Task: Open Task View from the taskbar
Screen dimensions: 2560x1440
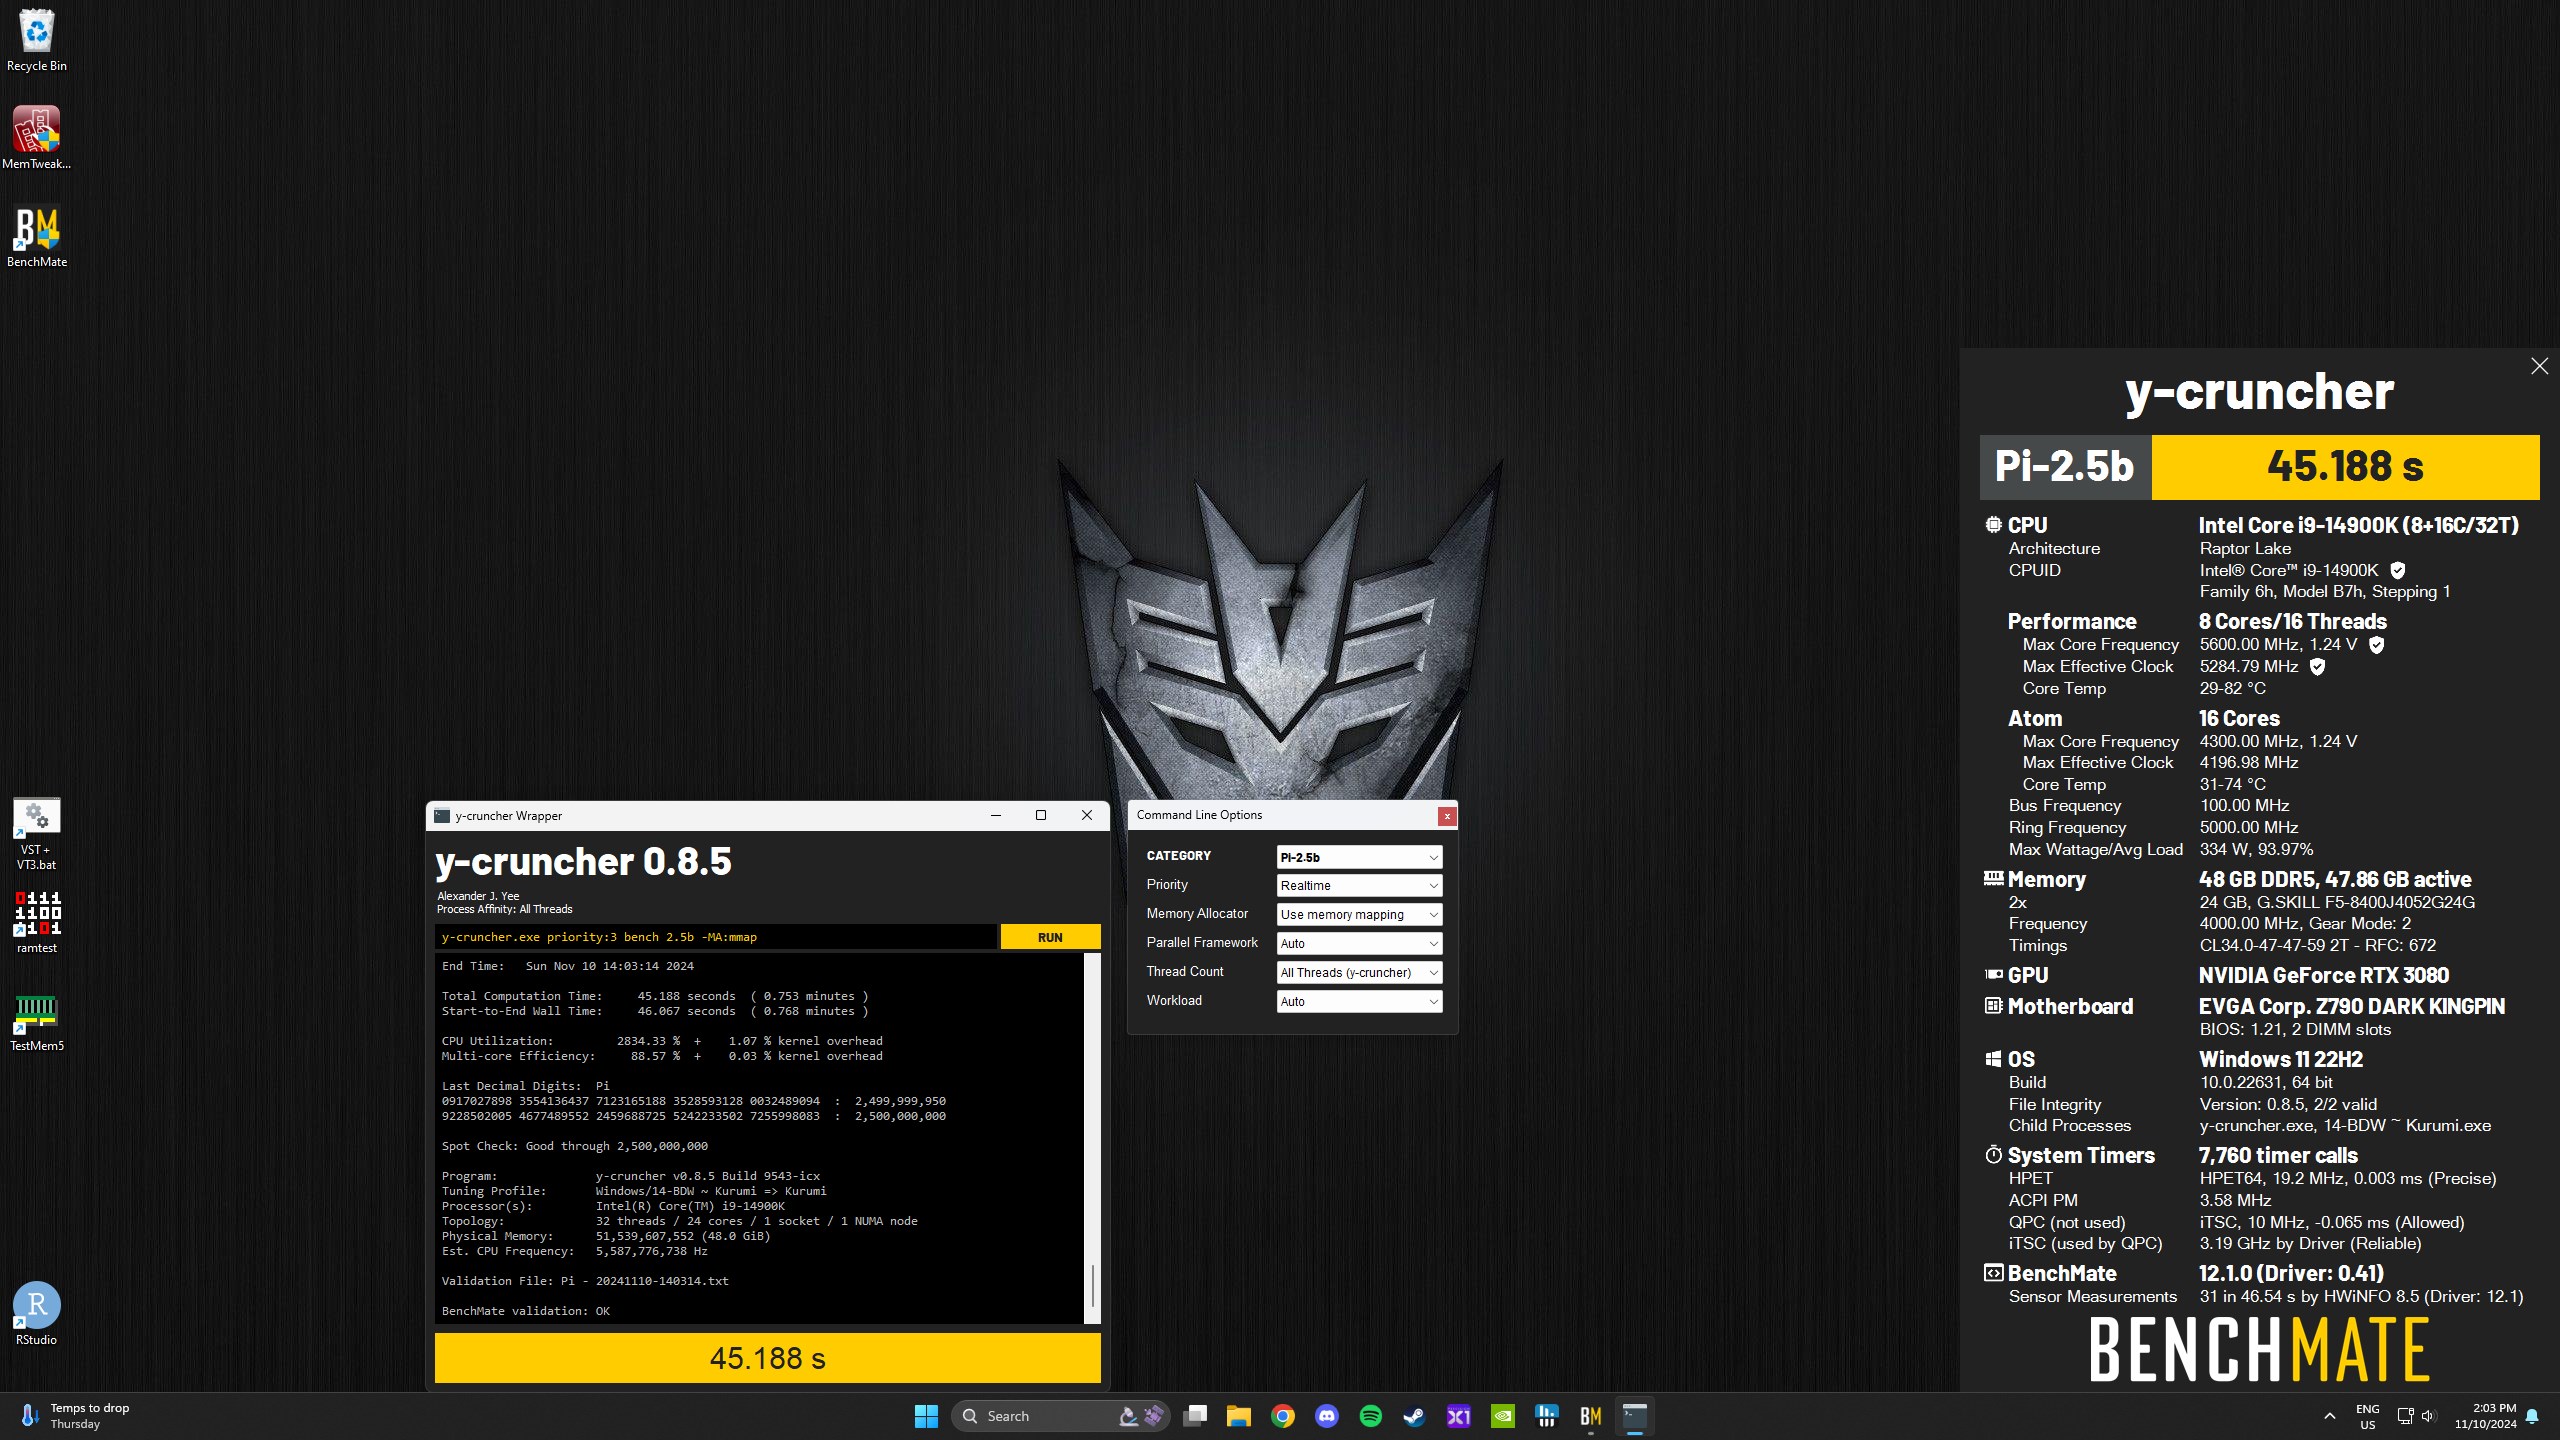Action: pyautogui.click(x=1195, y=1416)
